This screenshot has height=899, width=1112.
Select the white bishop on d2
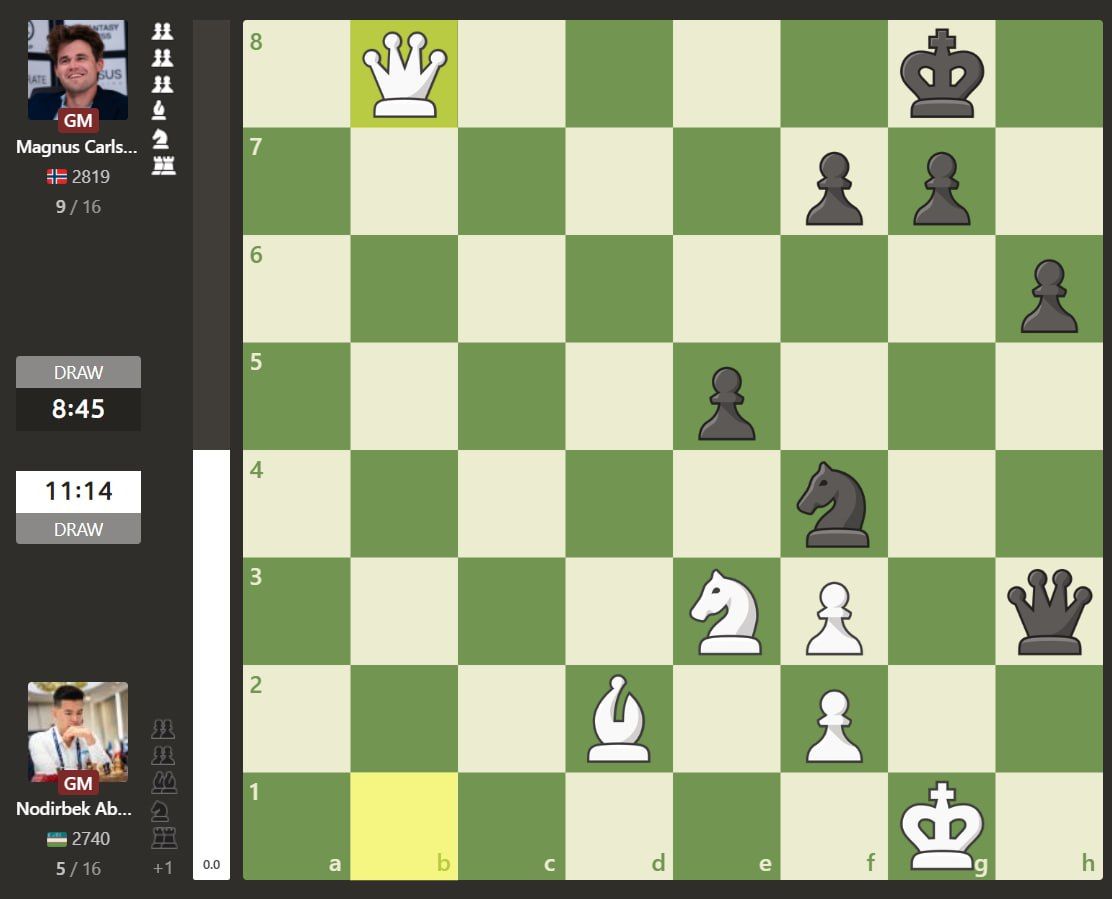[x=619, y=719]
